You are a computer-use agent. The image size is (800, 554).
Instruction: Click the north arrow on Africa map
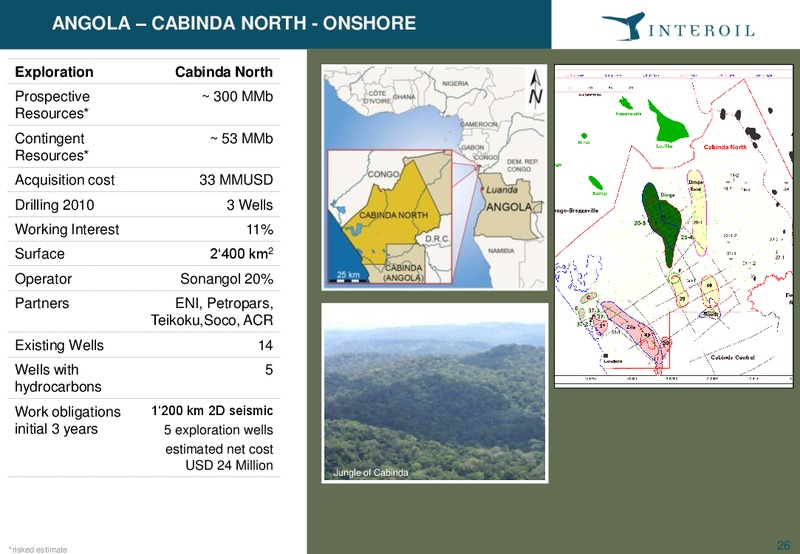point(535,90)
